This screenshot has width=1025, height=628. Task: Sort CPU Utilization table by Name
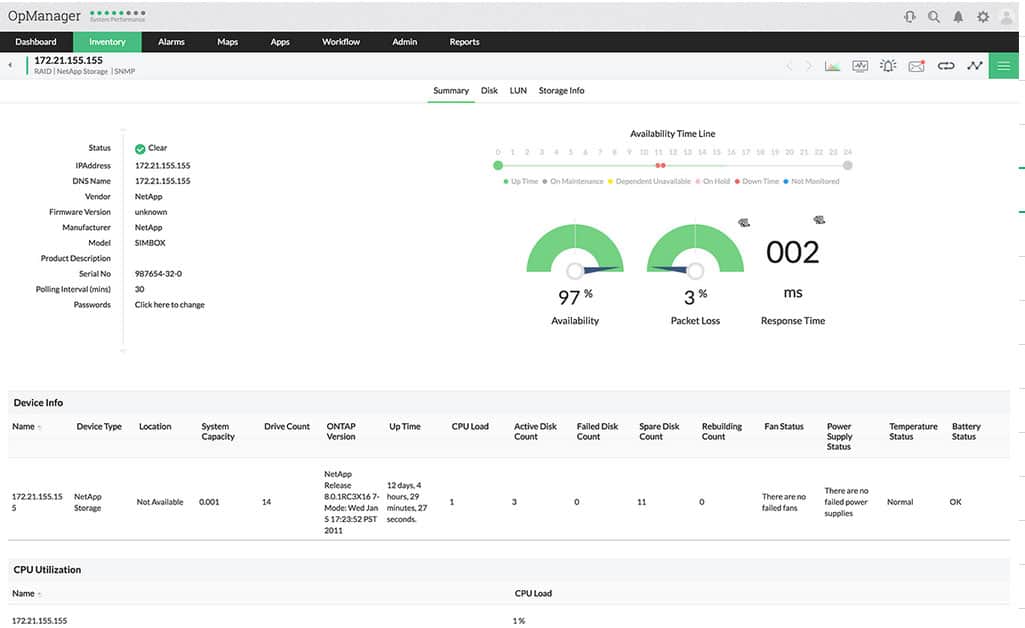point(26,594)
